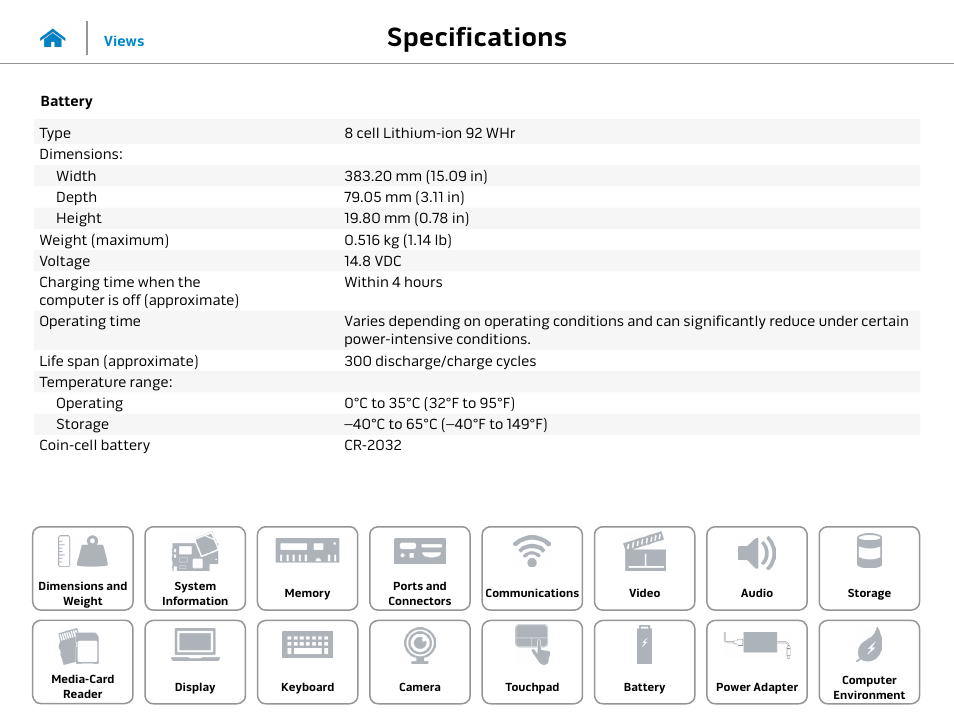Select the 'Dimensions:' row label

tap(81, 154)
